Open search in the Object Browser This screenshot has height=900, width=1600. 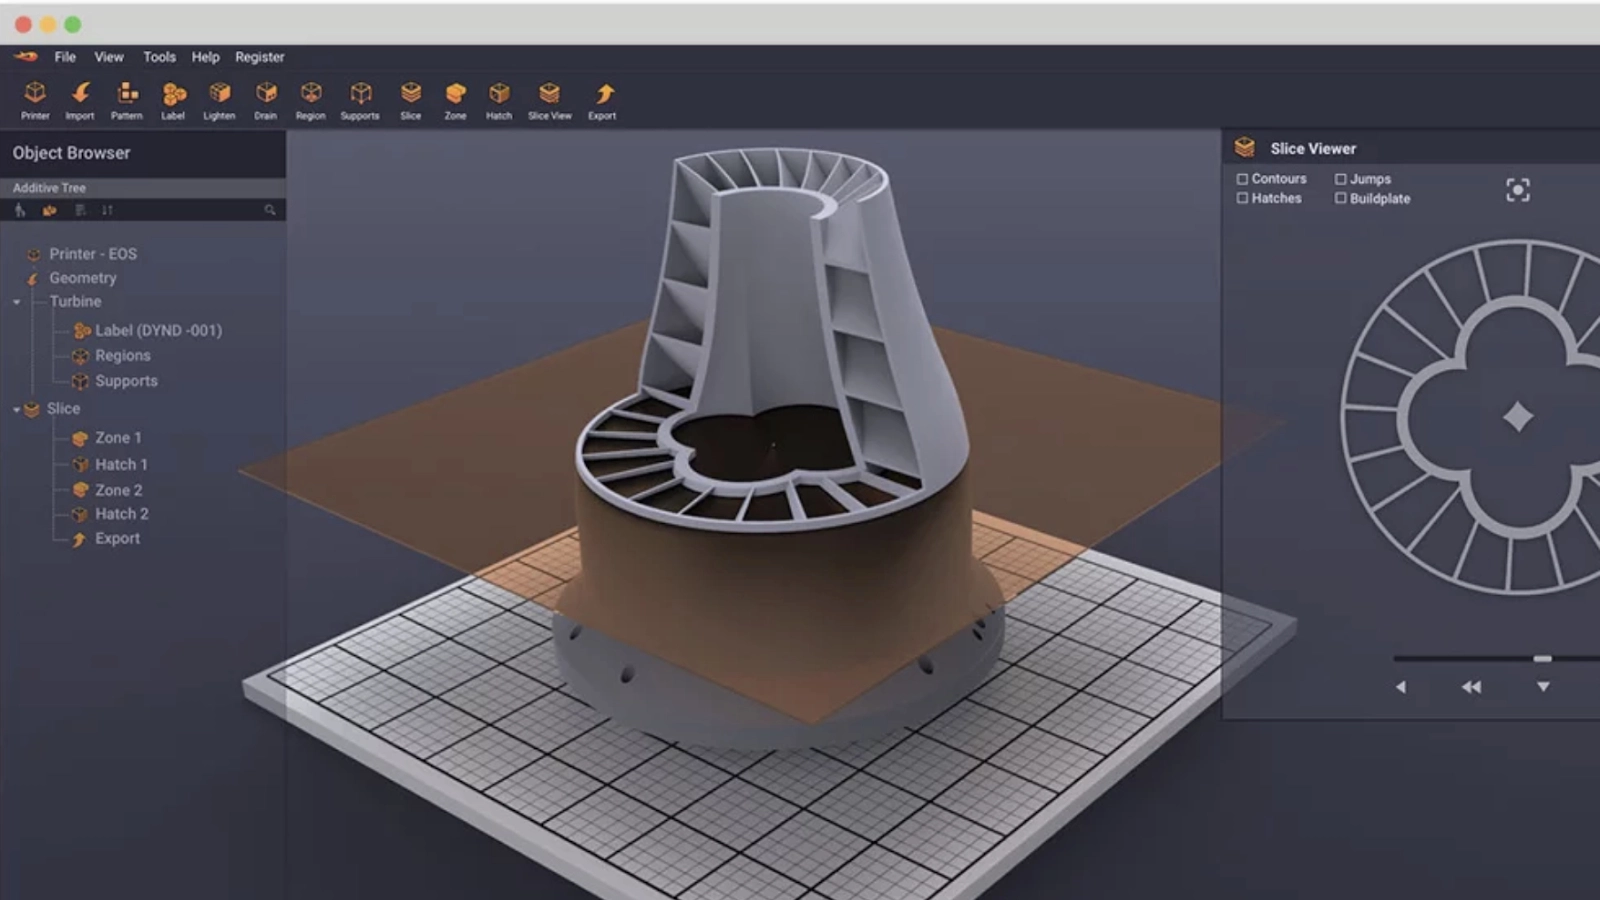point(269,210)
